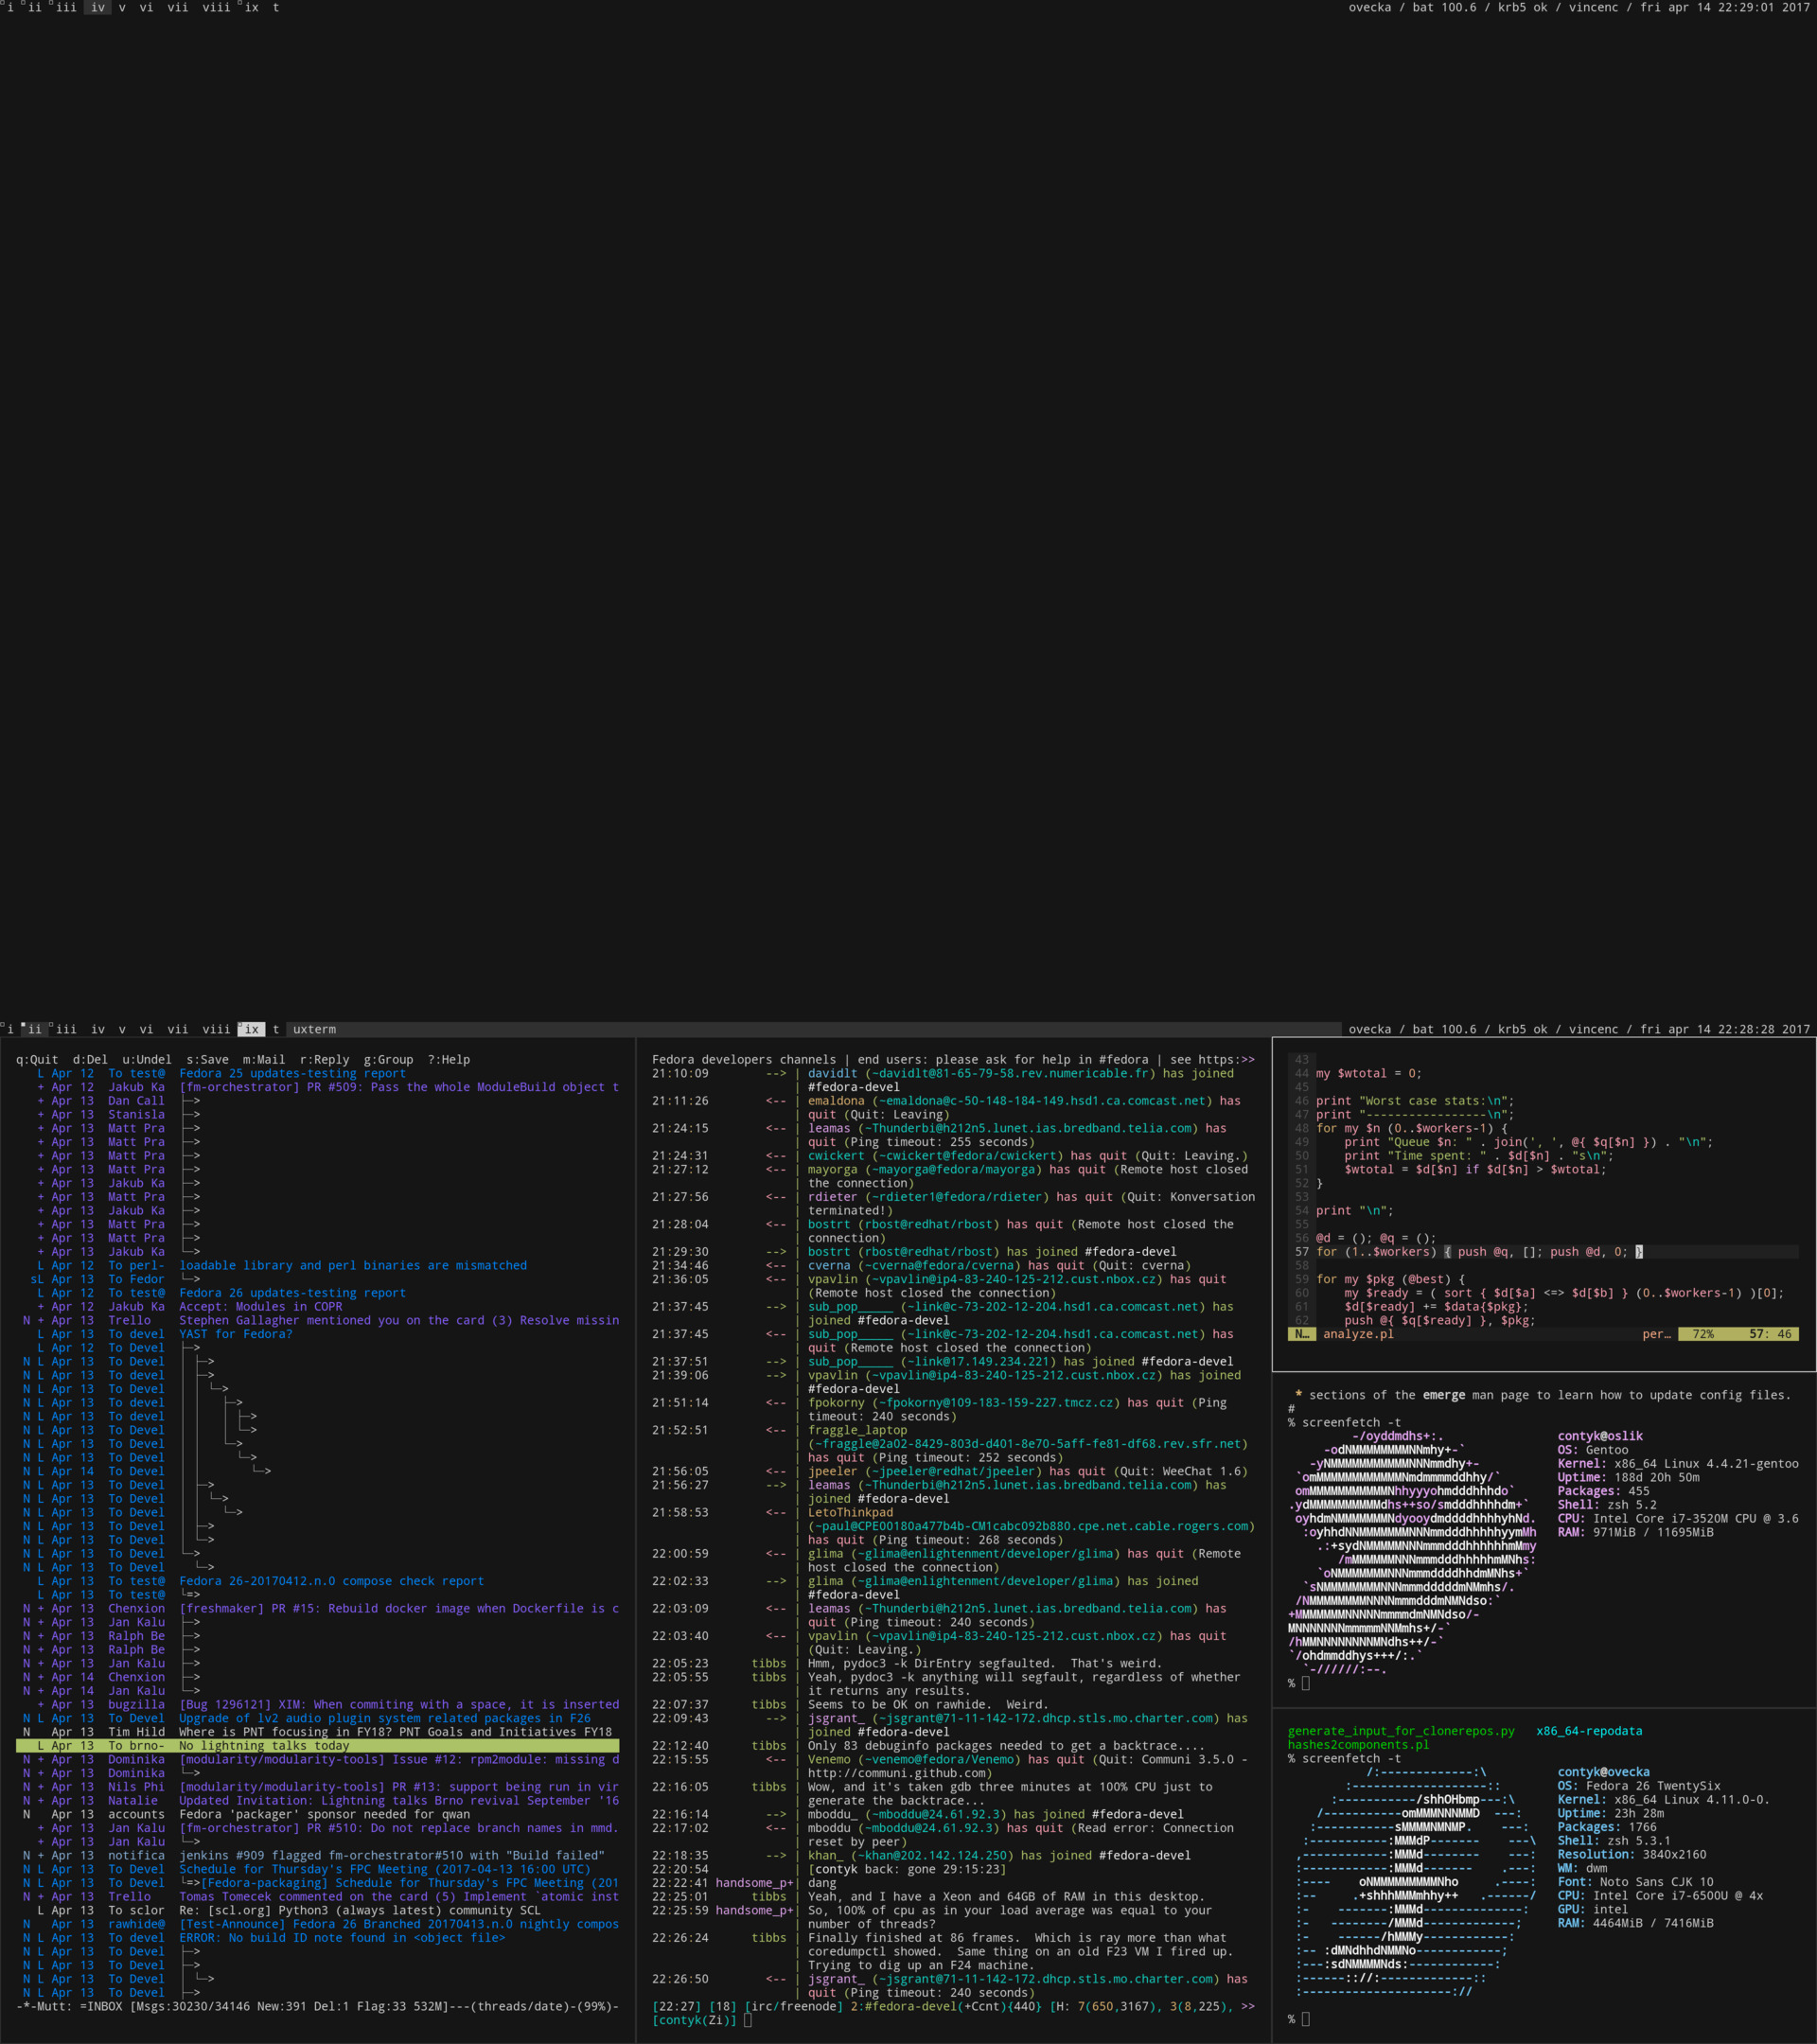The height and width of the screenshot is (2044, 1817).
Task: Select mail '[Test-Announce] Fedora 26 Branched'
Action: click(x=318, y=1924)
